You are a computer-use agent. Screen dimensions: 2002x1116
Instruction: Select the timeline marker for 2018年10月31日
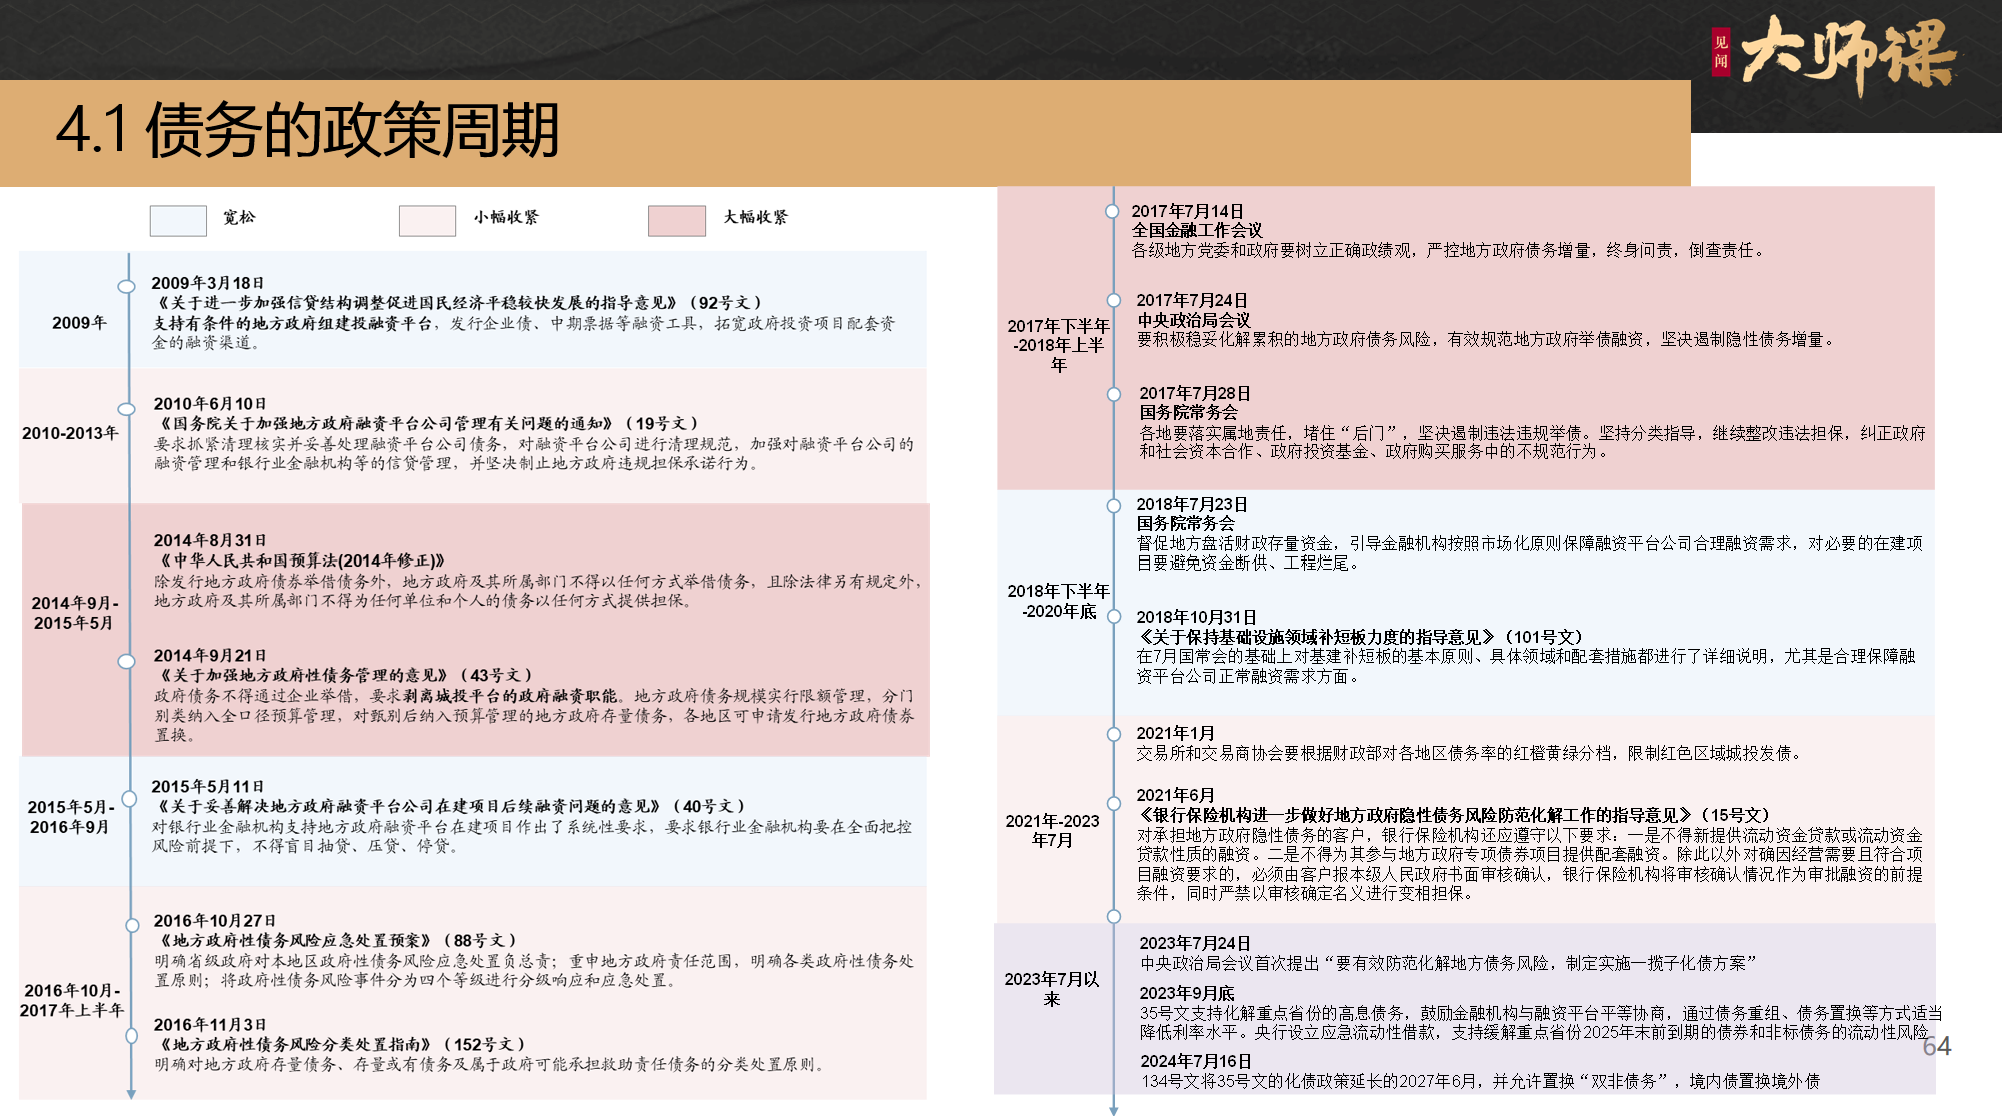tap(1113, 619)
